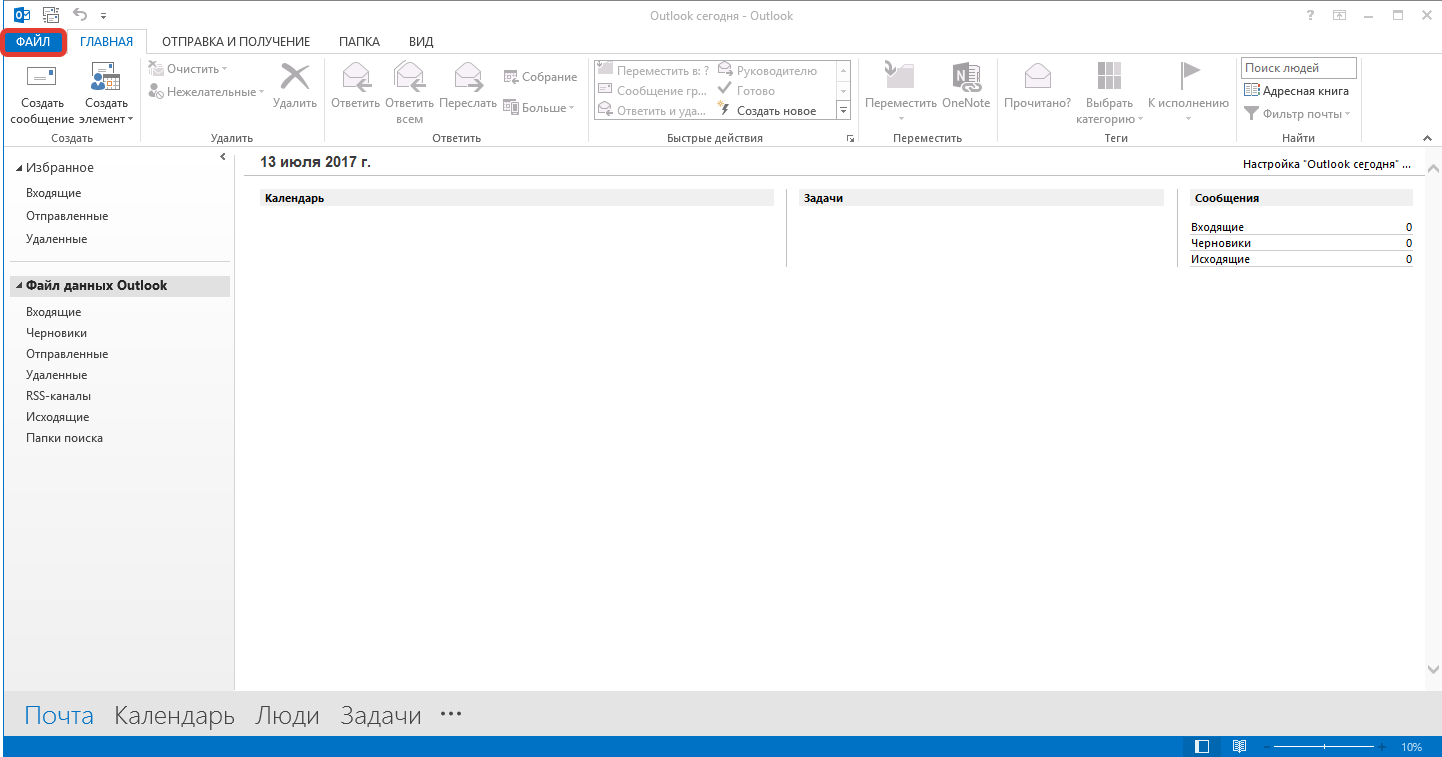Switch to Send/Receive (ОТПРАВКА И ПОЛУЧЕНИЕ) tab
Viewport: 1442px width, 757px height.
click(236, 42)
